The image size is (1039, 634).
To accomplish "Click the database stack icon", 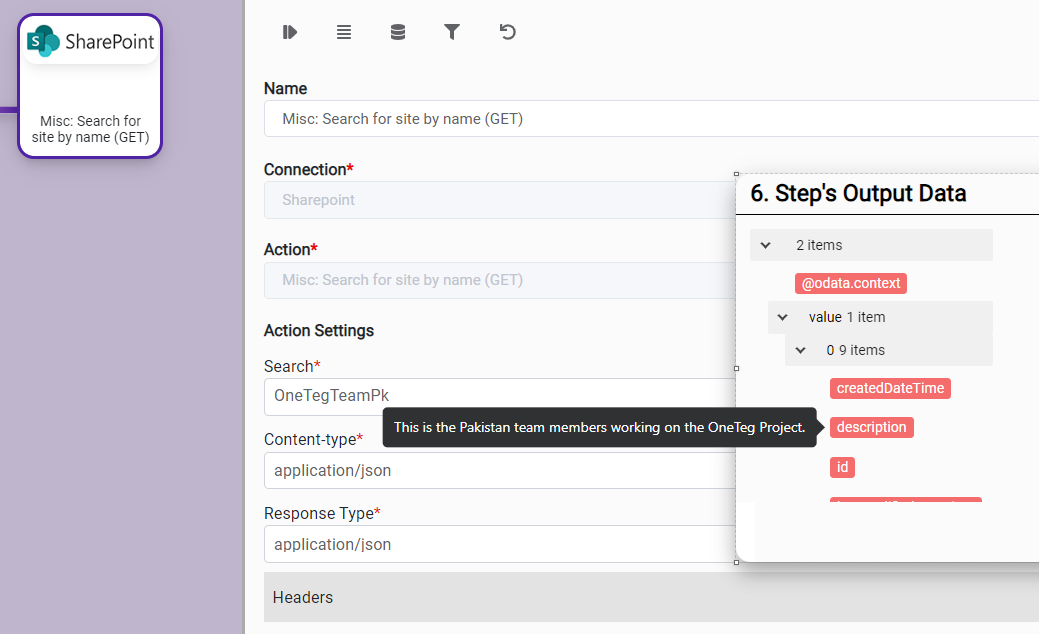I will click(x=398, y=32).
